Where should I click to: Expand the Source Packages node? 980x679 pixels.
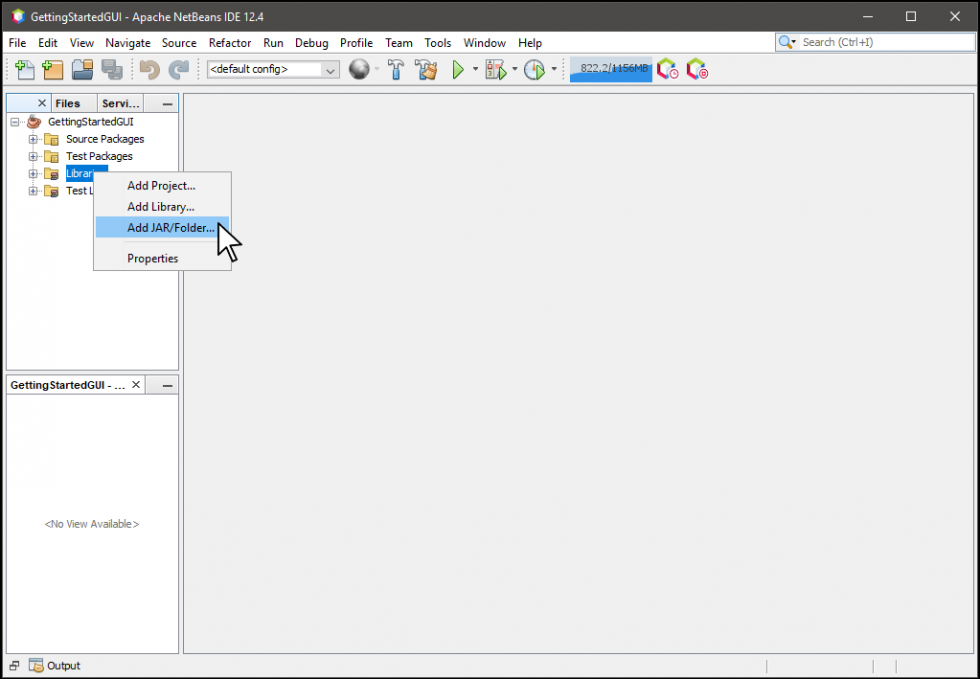point(31,139)
